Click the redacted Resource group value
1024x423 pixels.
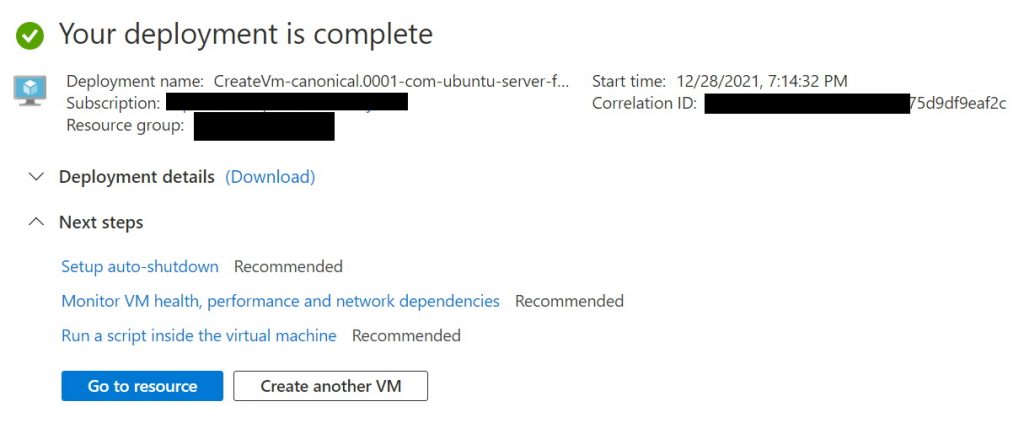(264, 126)
